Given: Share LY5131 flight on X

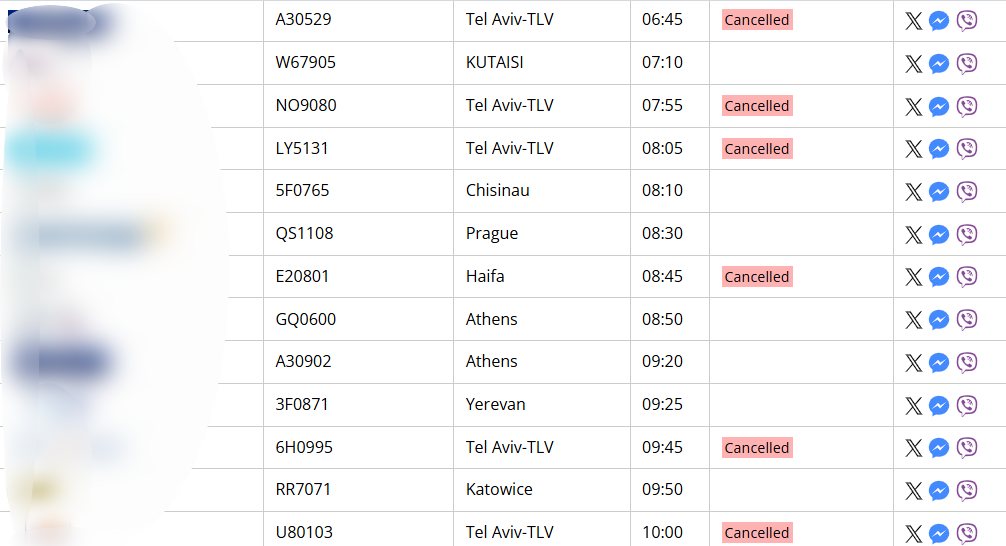Looking at the screenshot, I should coord(914,149).
